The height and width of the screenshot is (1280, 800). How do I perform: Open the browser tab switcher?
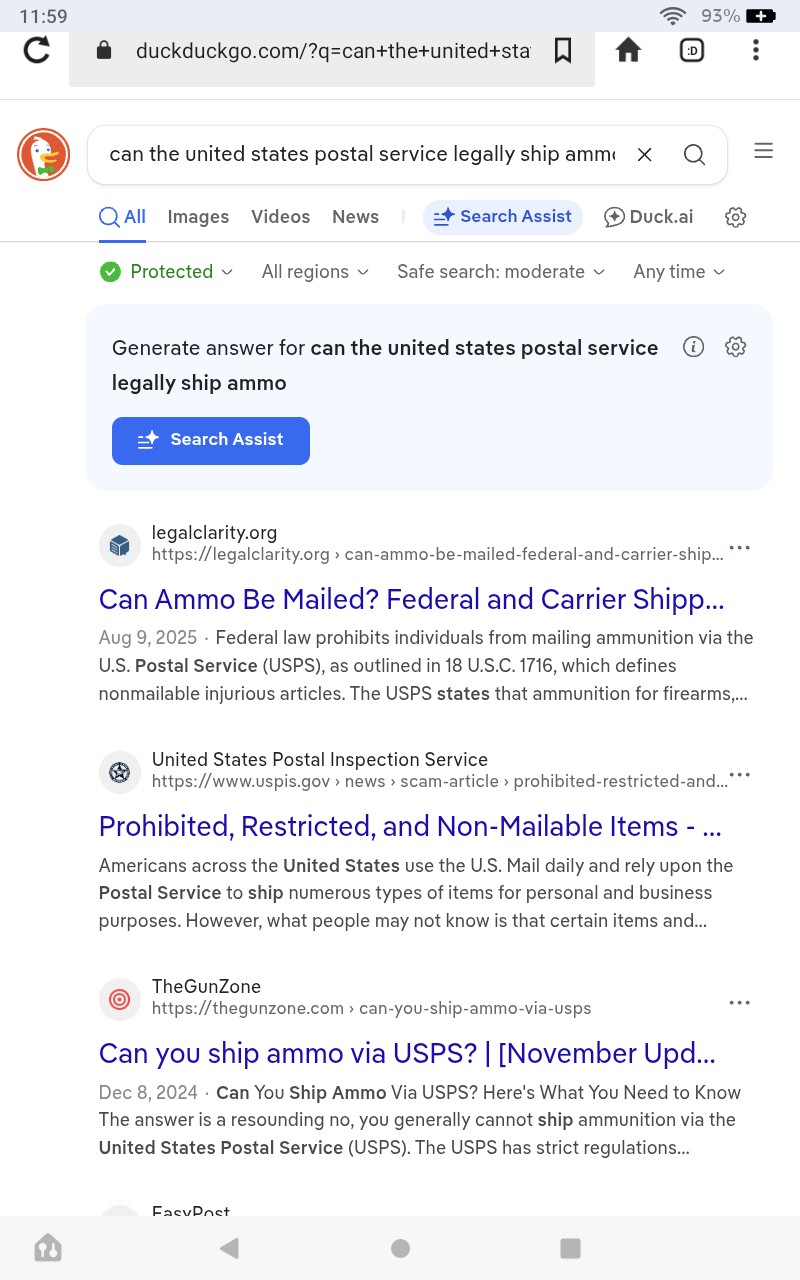(692, 50)
